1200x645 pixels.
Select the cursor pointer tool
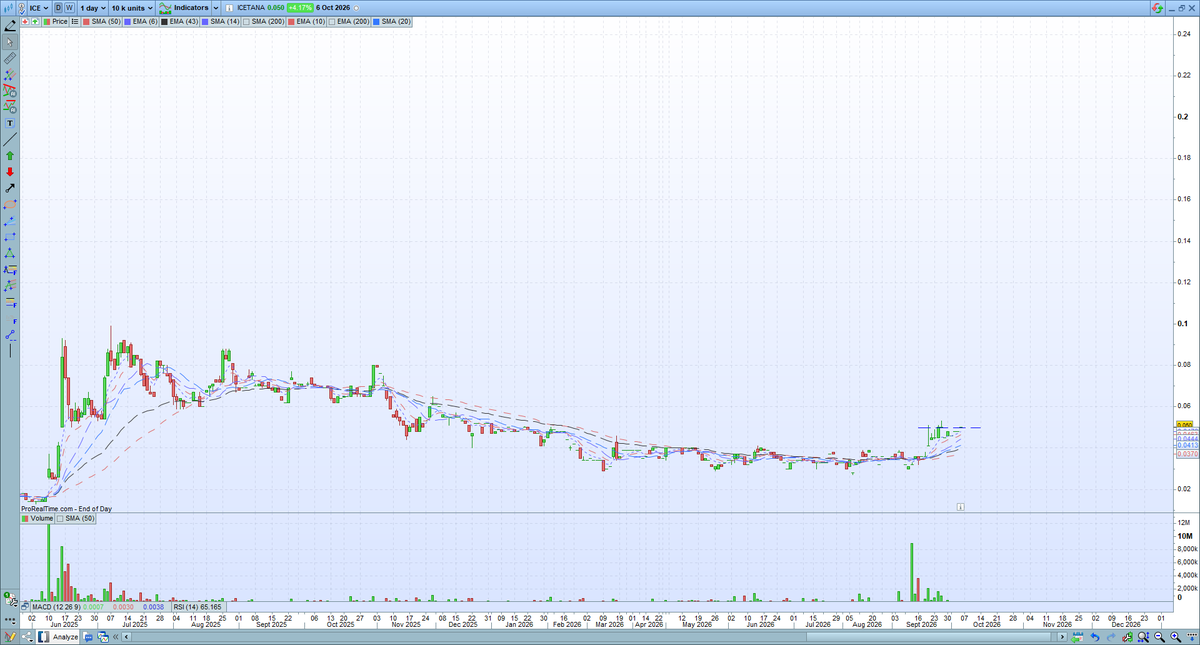point(10,42)
